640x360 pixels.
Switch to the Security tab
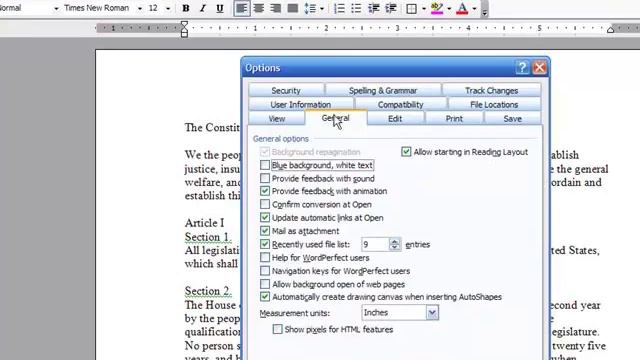[286, 91]
